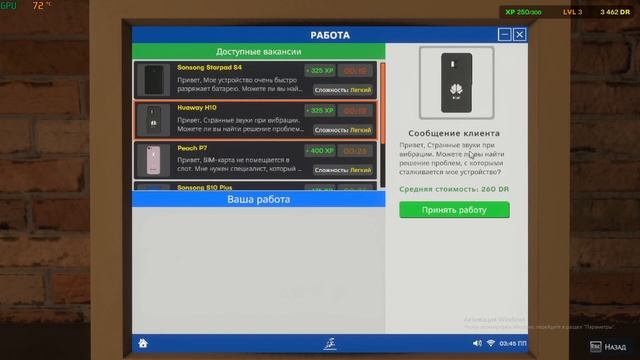The image size is (640, 360).
Task: Click the Wi-Fi signal icon
Action: (491, 343)
